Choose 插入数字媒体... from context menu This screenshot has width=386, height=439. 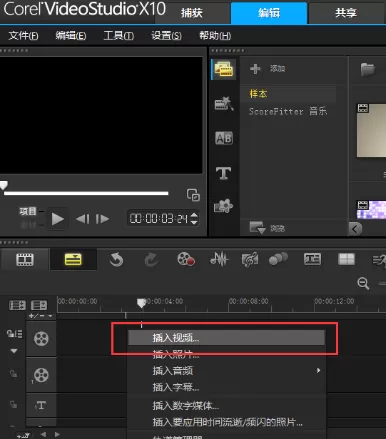click(x=226, y=406)
